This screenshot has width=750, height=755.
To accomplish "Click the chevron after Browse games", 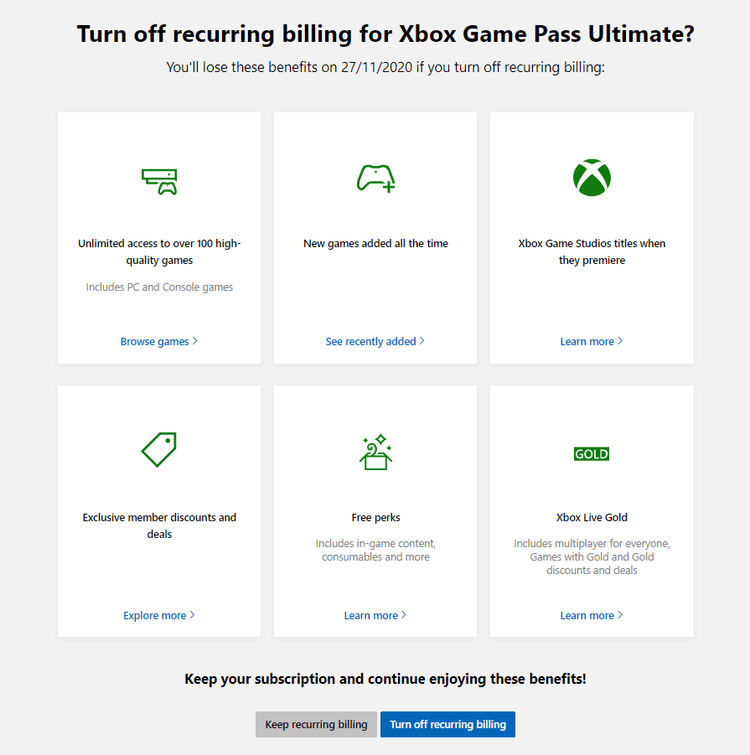I will 195,341.
